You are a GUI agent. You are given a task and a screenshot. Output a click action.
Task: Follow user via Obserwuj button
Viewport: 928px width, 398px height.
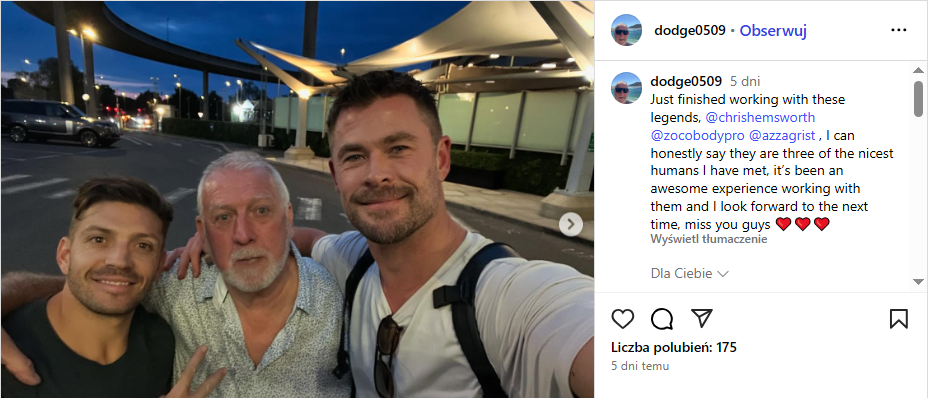pyautogui.click(x=773, y=31)
